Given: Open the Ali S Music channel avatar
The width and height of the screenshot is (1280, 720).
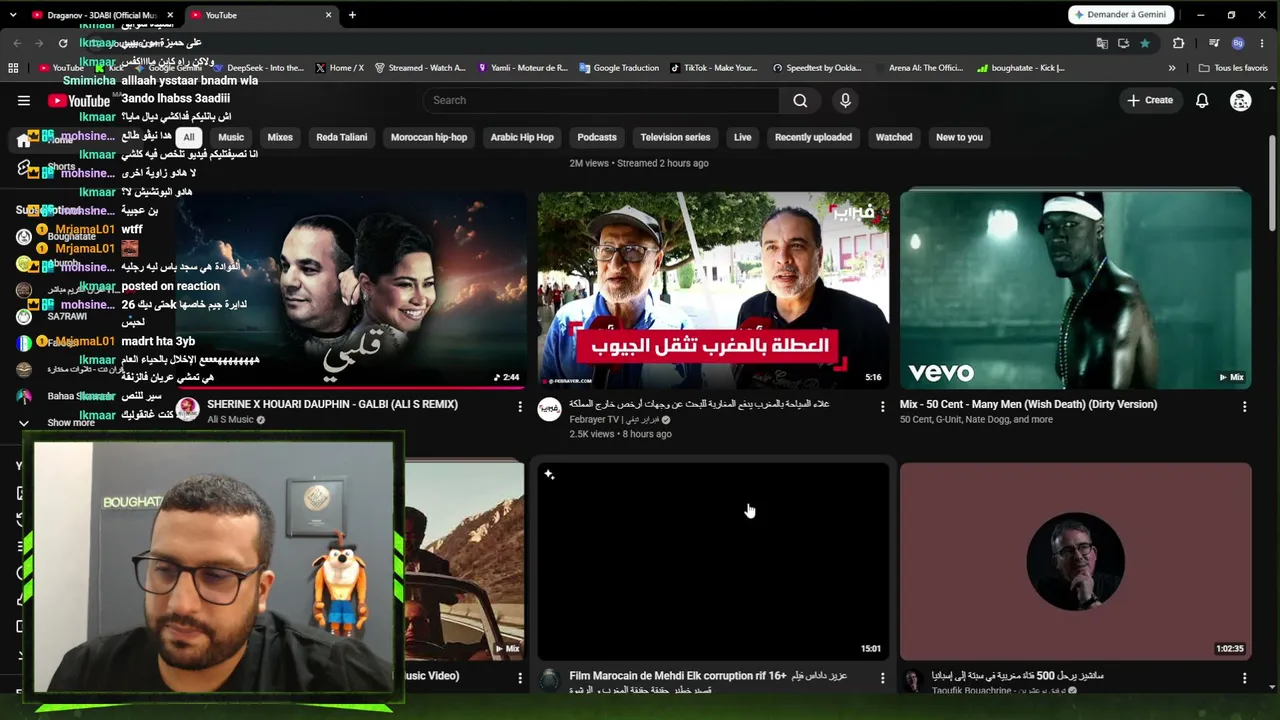Looking at the screenshot, I should pos(188,409).
